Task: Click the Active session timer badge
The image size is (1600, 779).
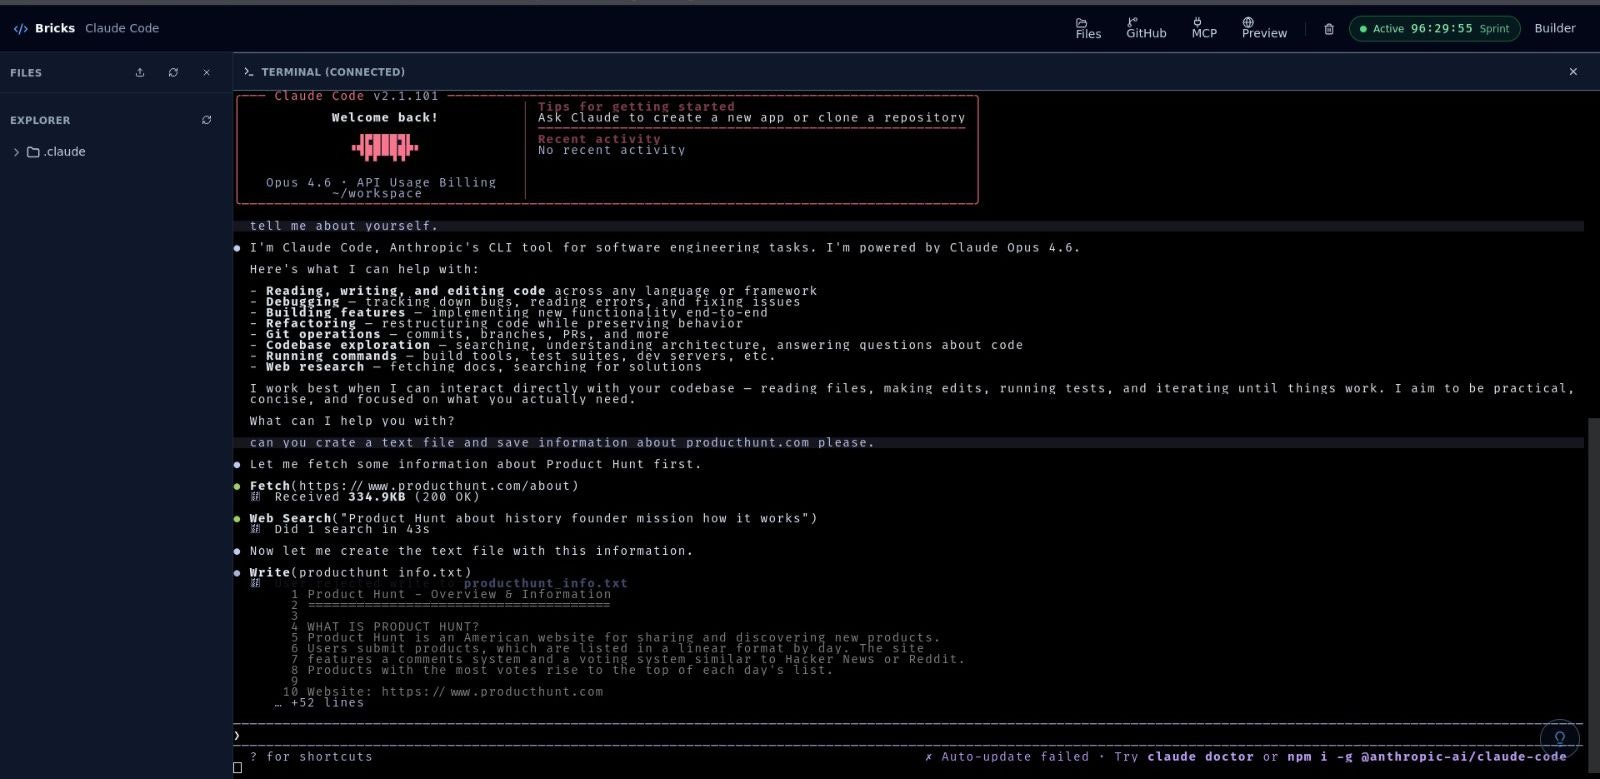Action: (1434, 29)
